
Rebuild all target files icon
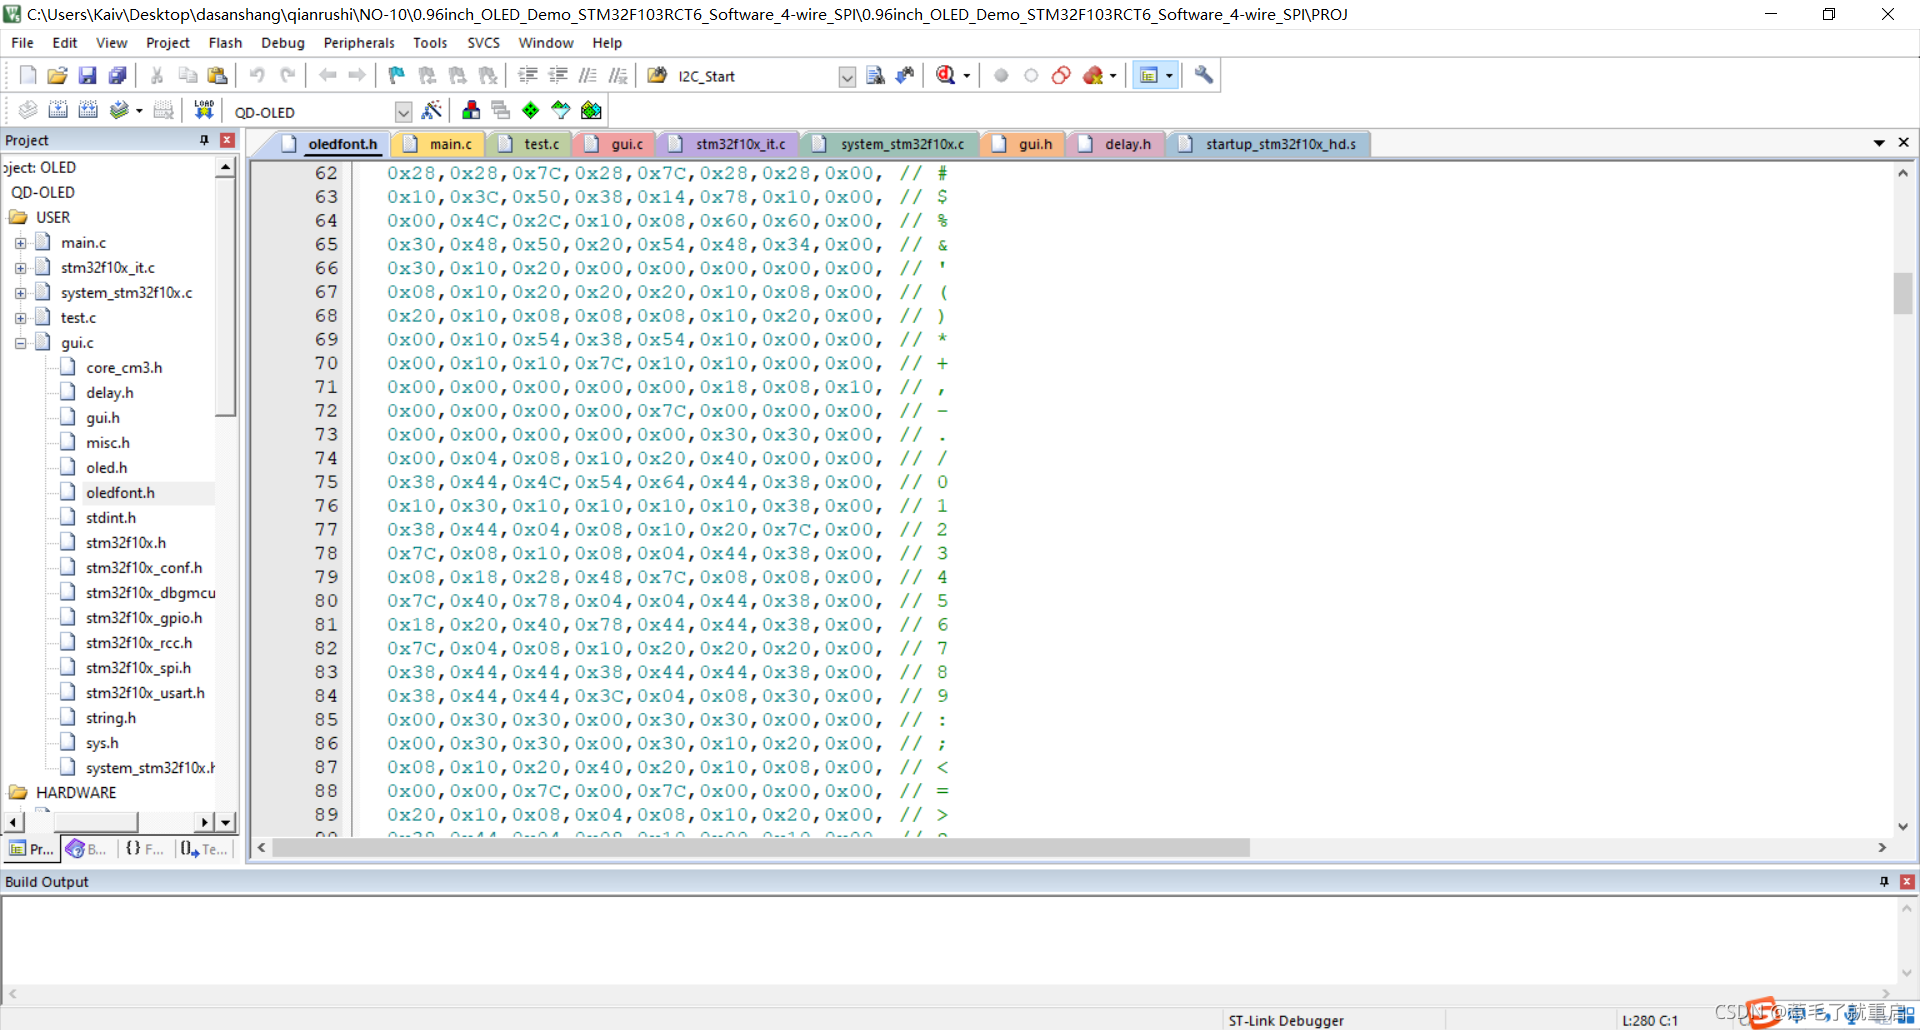(x=88, y=110)
